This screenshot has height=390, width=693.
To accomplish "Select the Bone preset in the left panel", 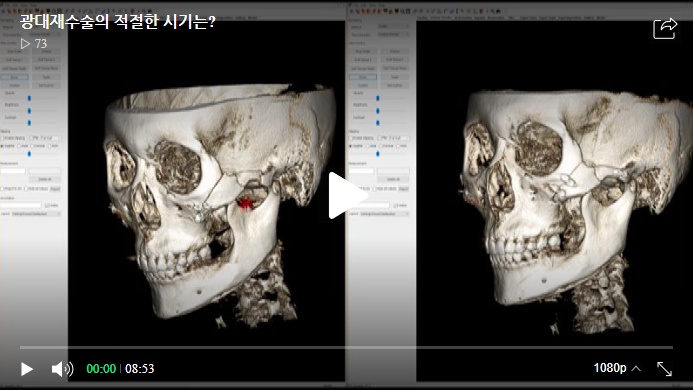I will pos(15,77).
